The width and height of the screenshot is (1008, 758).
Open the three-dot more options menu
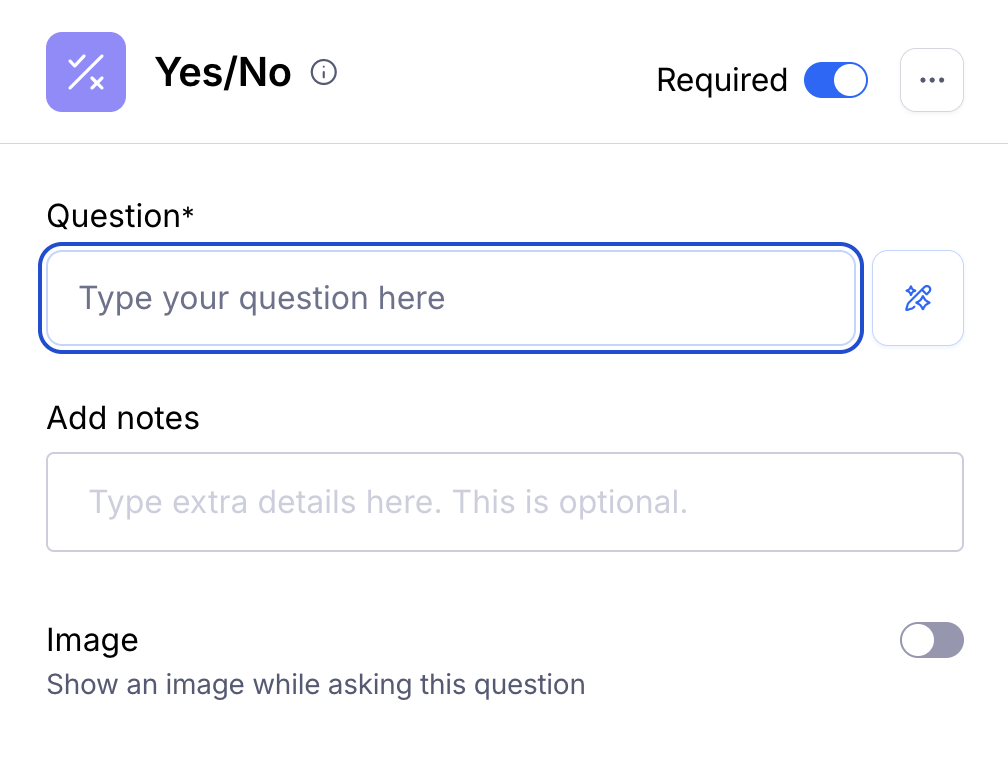pos(931,80)
